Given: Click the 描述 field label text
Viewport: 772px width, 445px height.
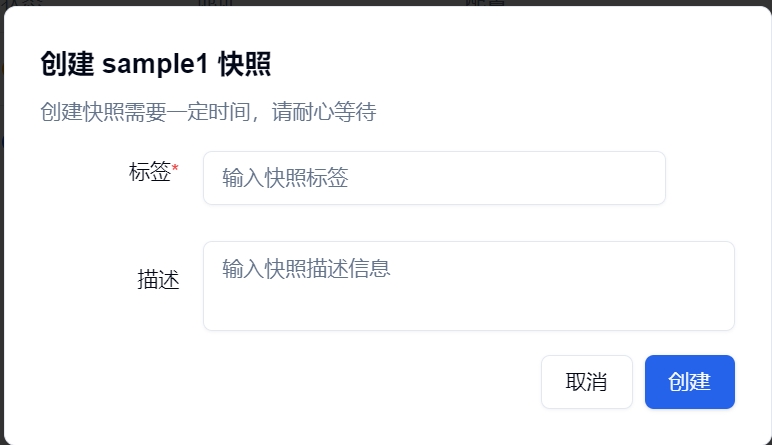Looking at the screenshot, I should (158, 280).
